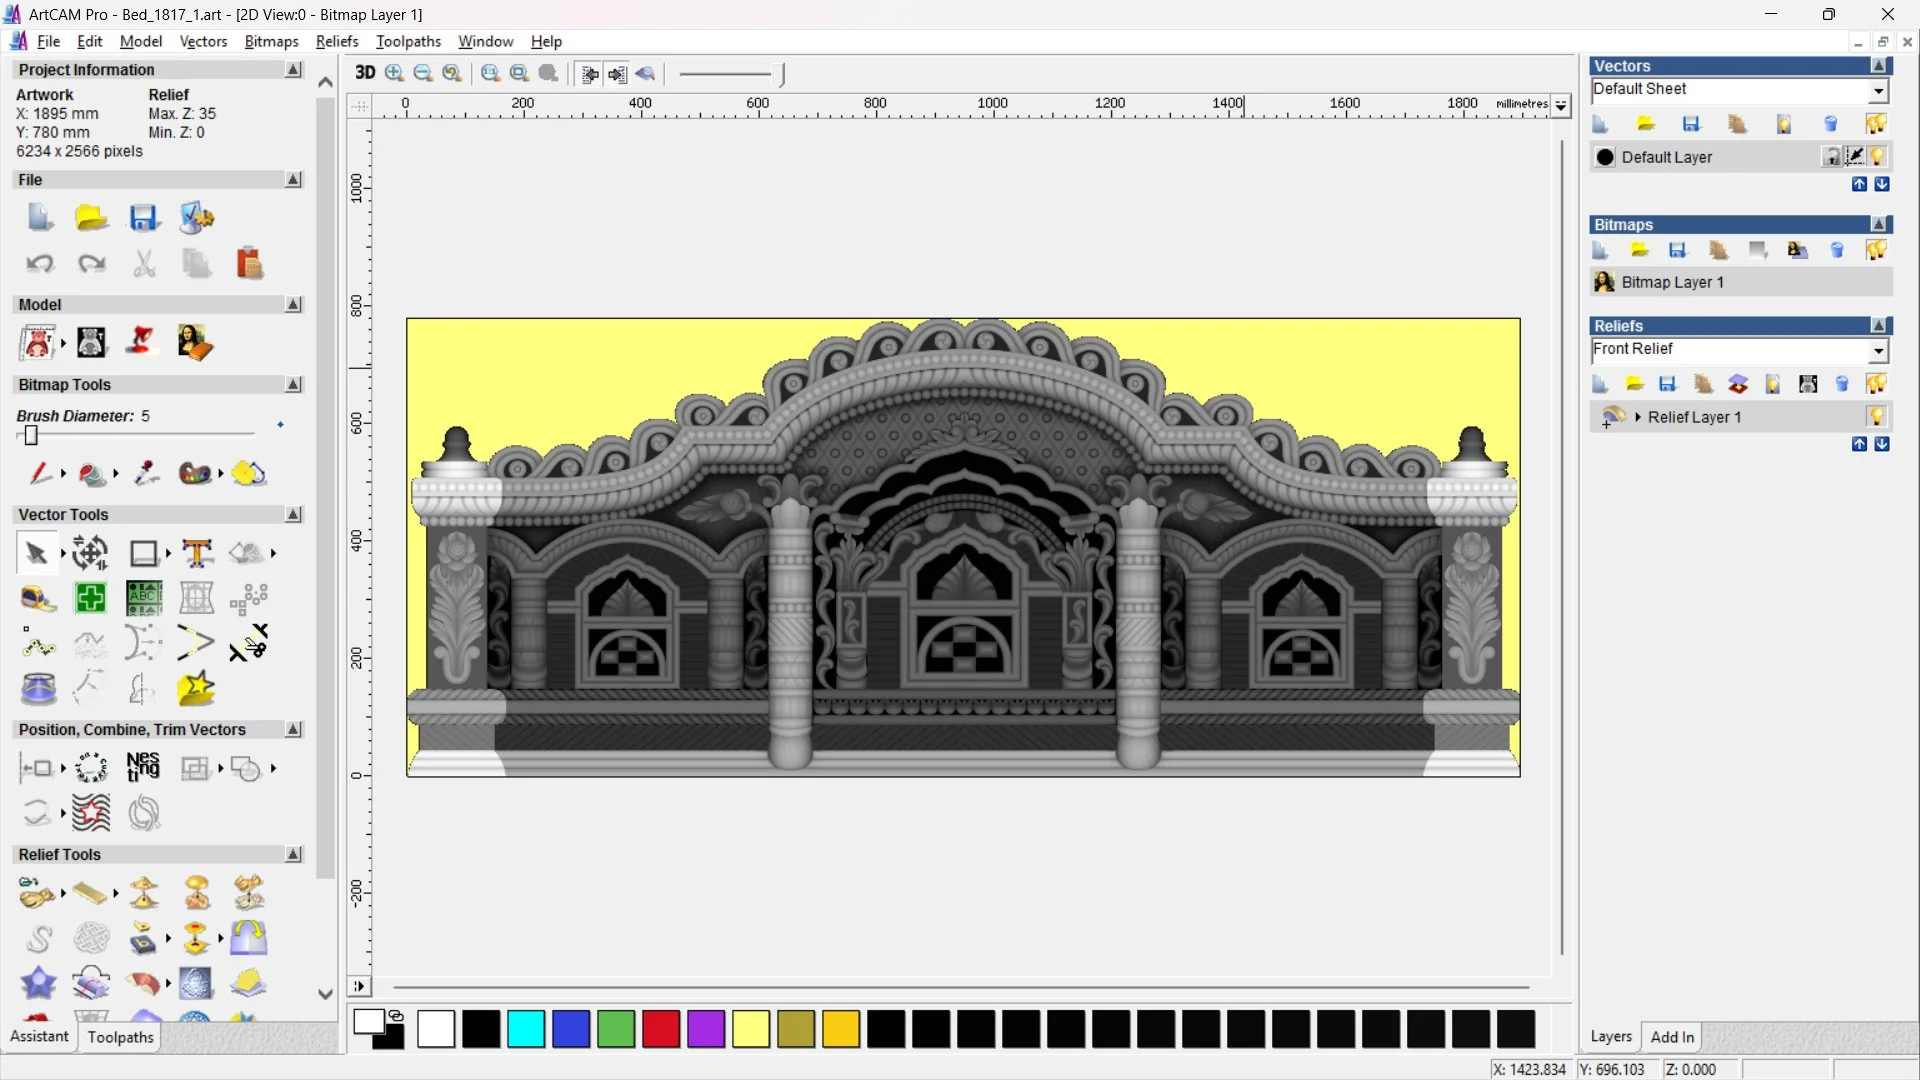Click the Zoom In magnifier tool
This screenshot has width=1920, height=1080.
click(x=395, y=73)
